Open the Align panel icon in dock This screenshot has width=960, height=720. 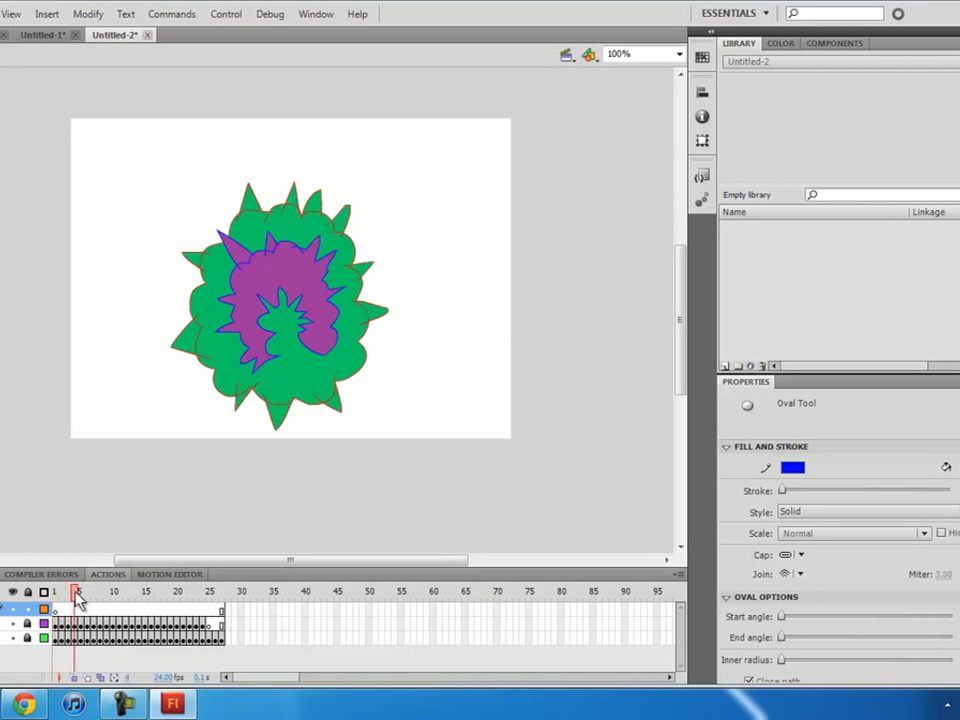pos(702,92)
